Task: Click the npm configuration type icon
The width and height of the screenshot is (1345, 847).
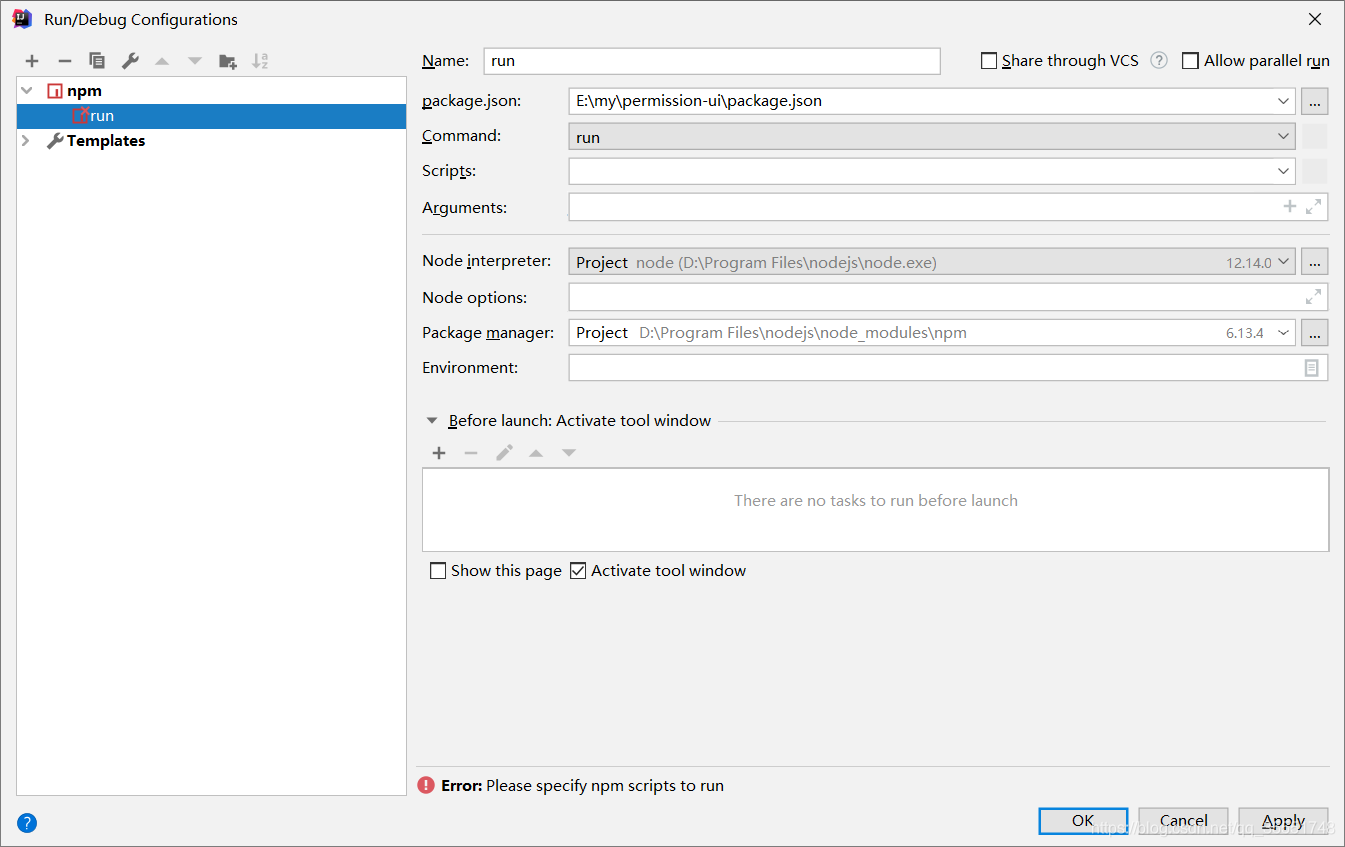Action: pyautogui.click(x=55, y=91)
